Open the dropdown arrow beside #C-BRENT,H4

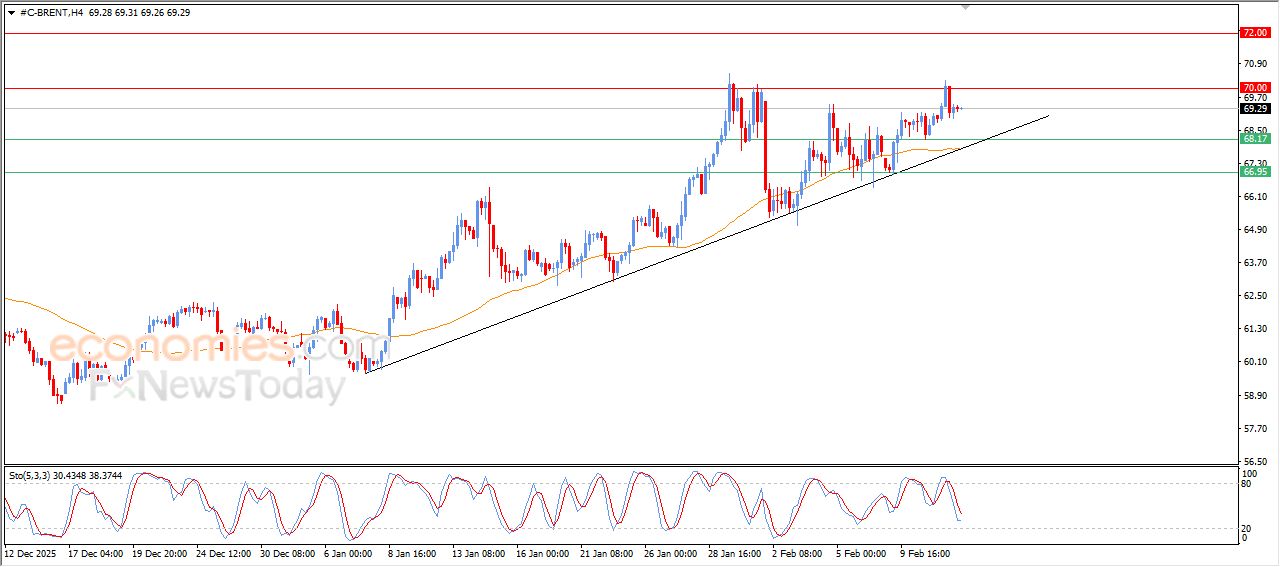[11, 13]
